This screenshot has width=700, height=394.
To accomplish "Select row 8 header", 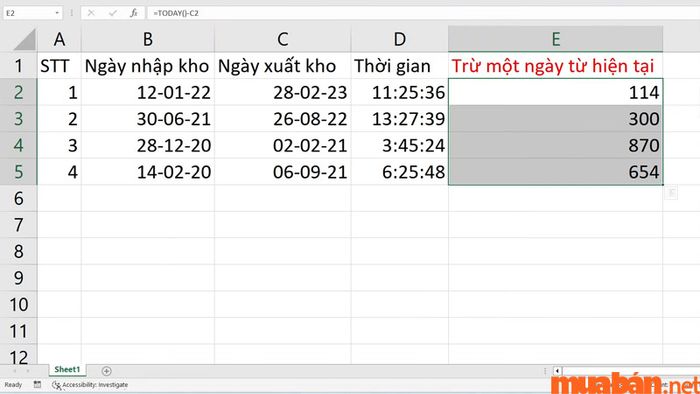I will pyautogui.click(x=18, y=251).
